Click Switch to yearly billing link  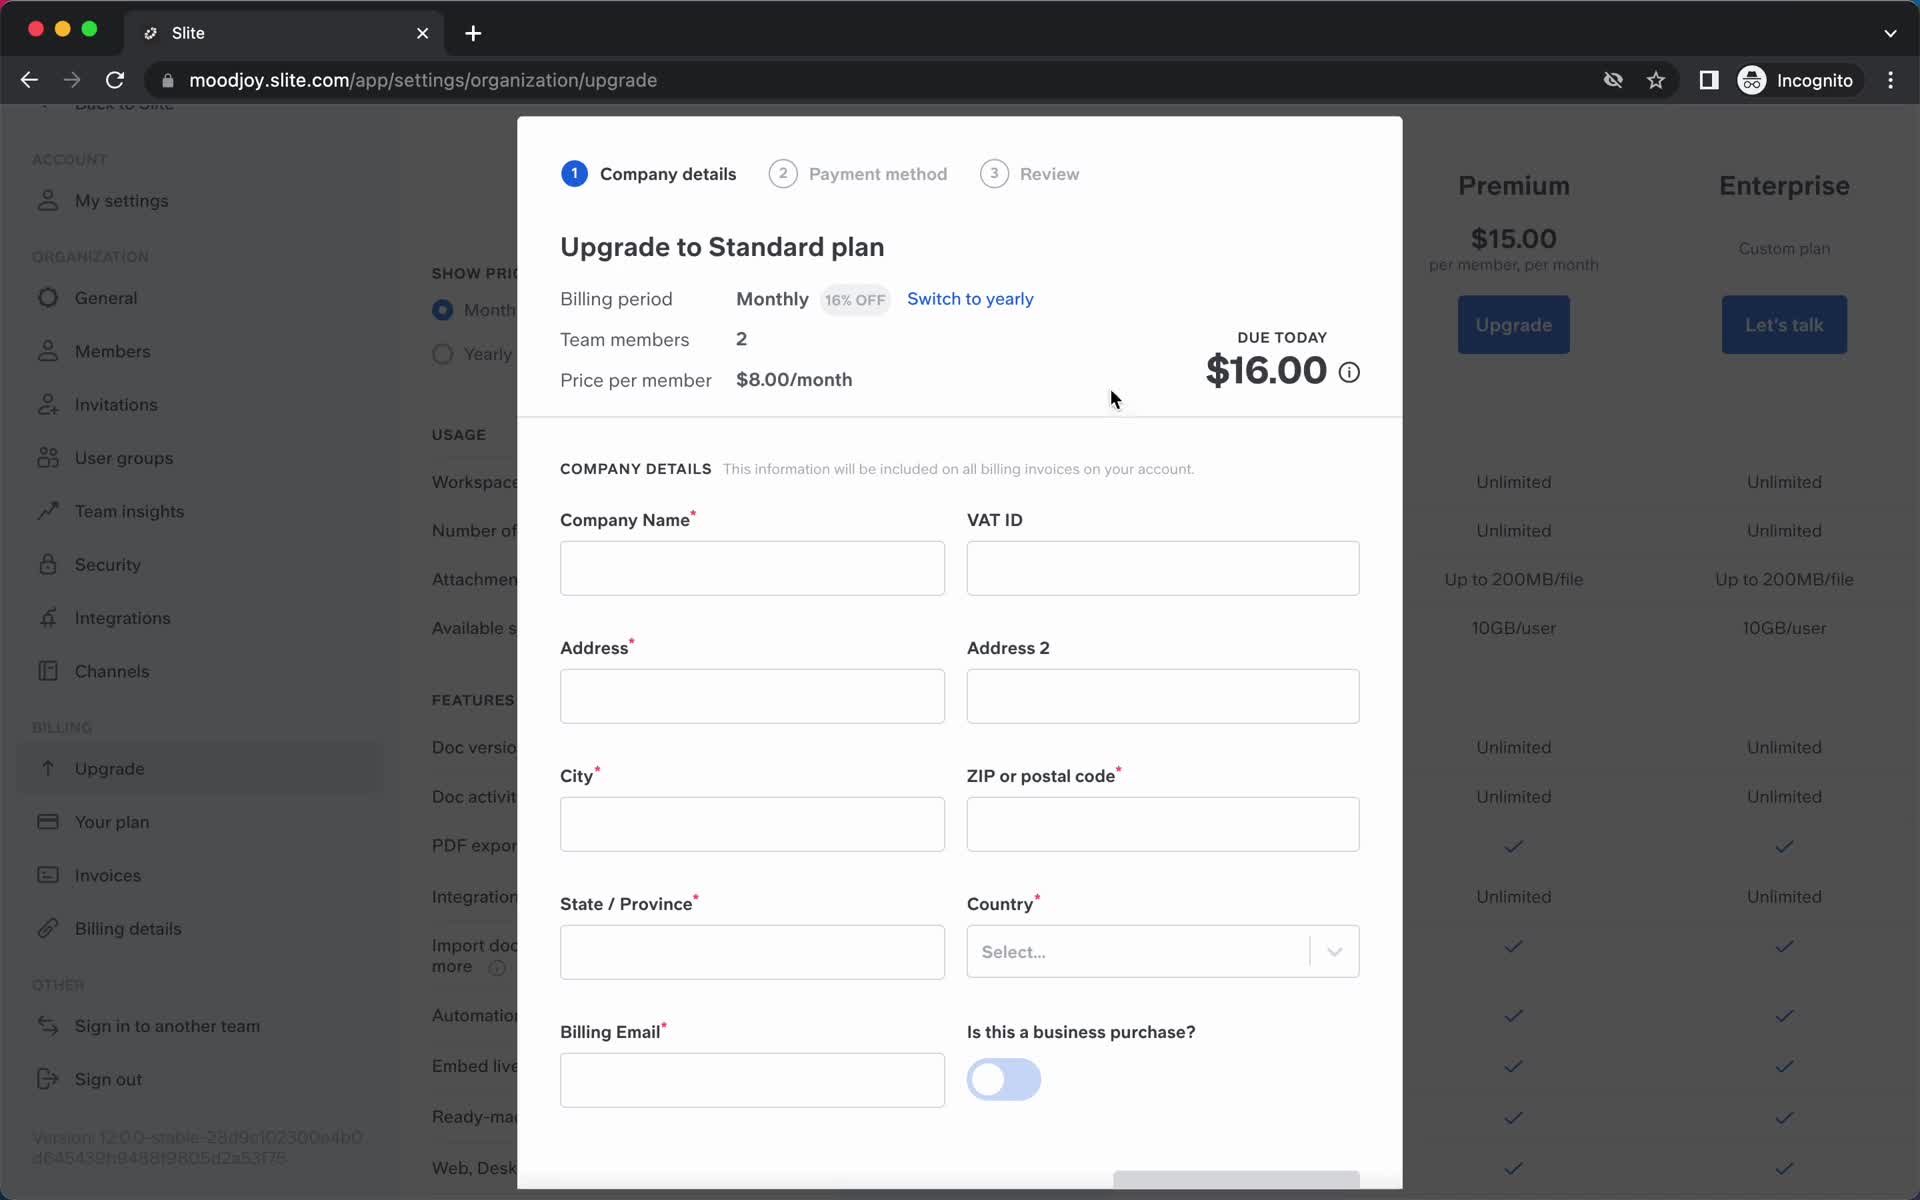pos(970,299)
